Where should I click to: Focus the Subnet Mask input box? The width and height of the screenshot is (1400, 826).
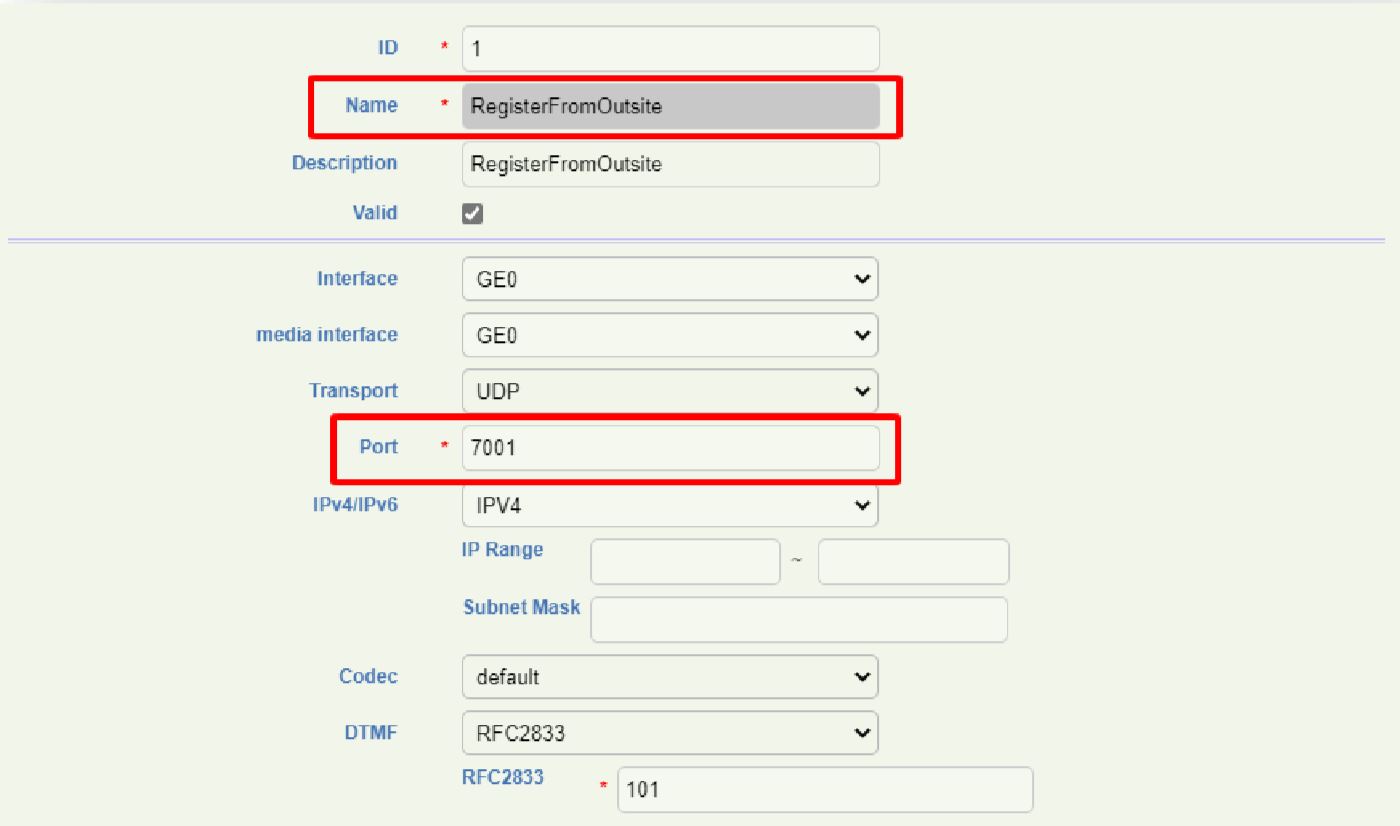click(799, 620)
